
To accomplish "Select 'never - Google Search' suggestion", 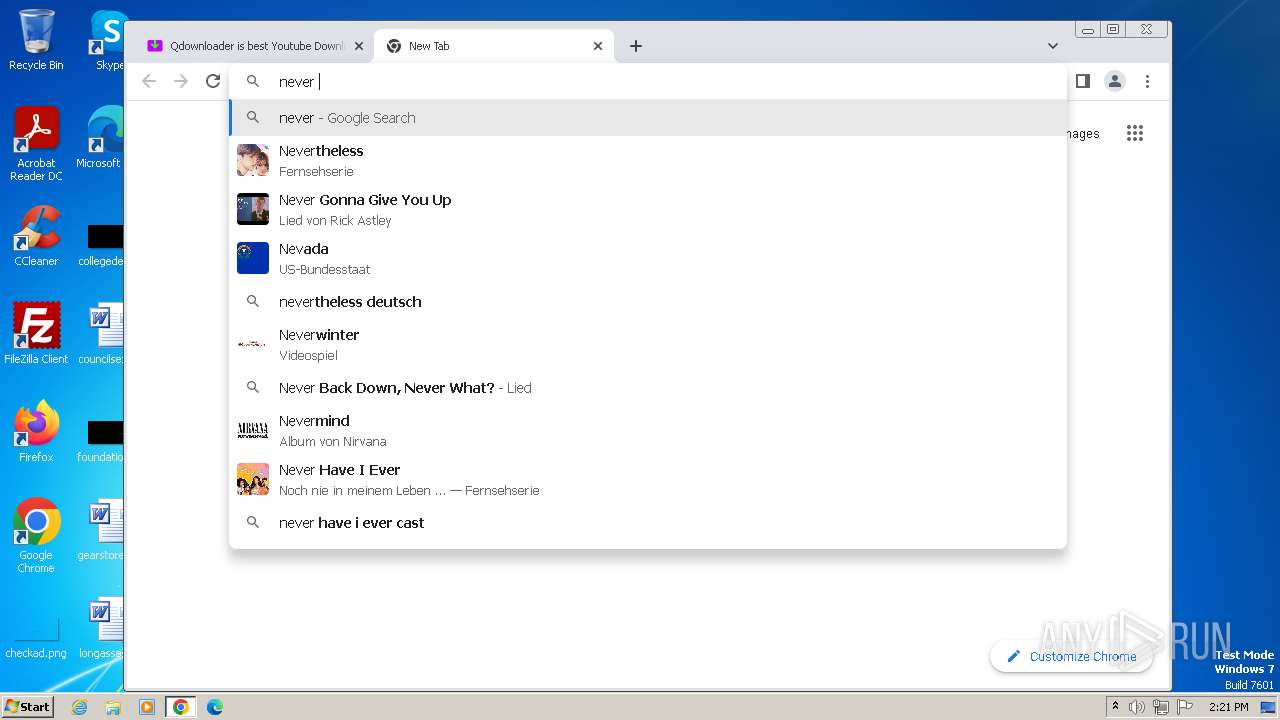I will (648, 118).
